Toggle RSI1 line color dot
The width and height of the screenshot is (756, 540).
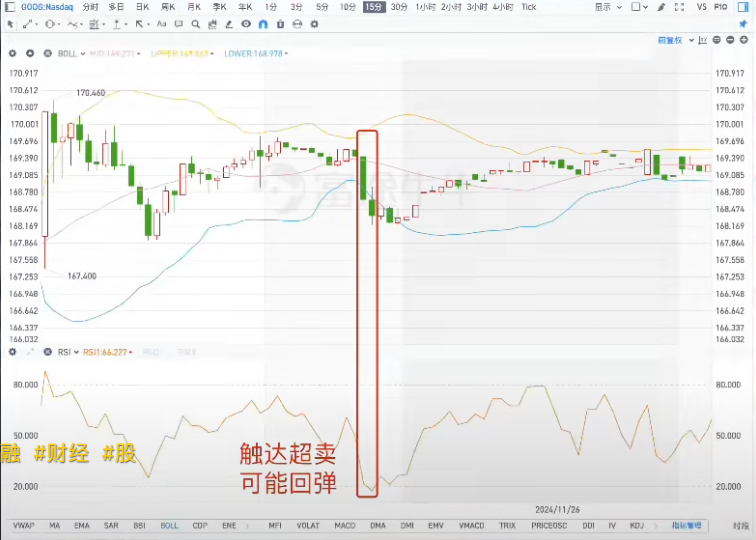[131, 352]
